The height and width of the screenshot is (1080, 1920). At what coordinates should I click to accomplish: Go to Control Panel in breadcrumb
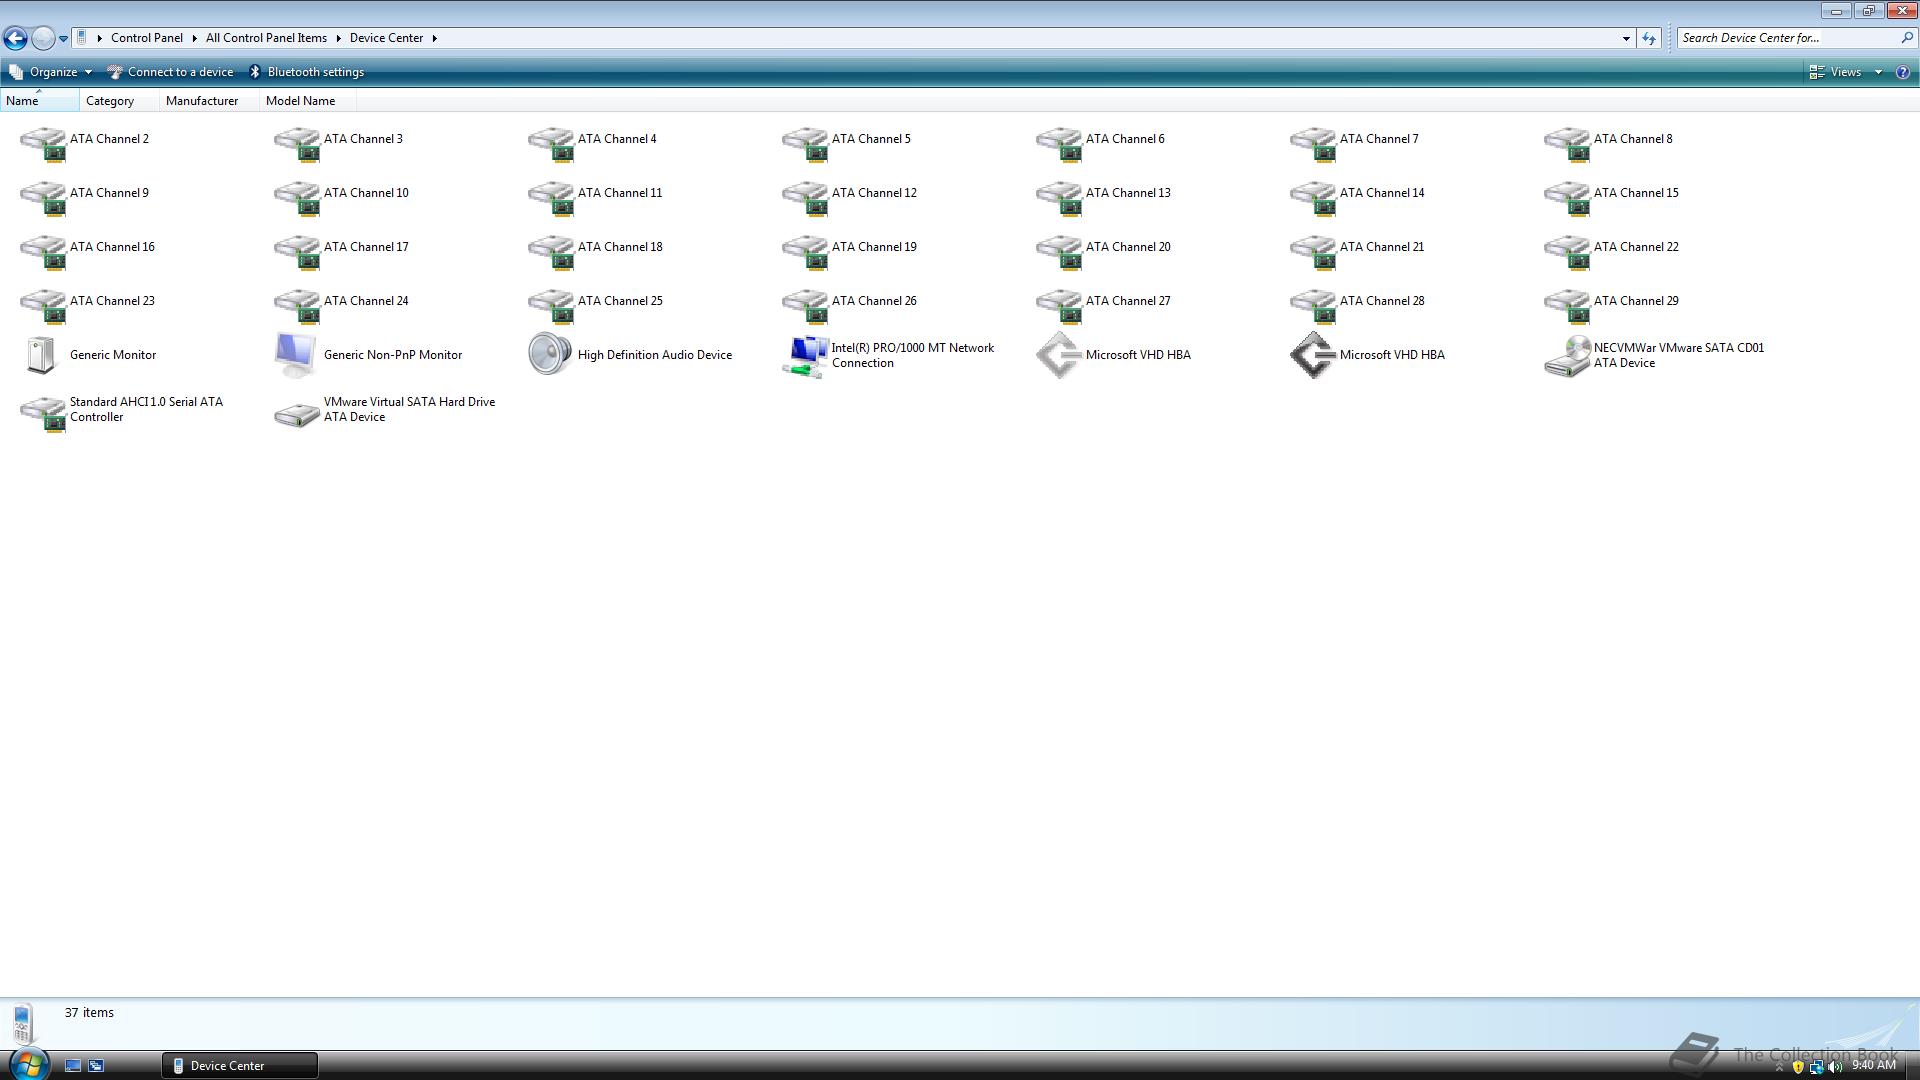click(147, 38)
